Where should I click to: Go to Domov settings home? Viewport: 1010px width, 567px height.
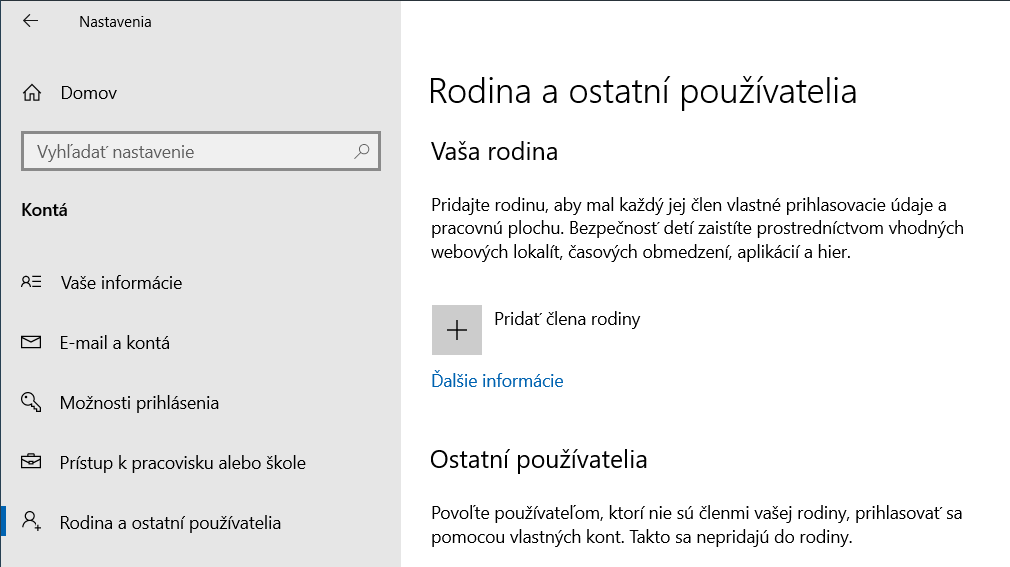89,93
